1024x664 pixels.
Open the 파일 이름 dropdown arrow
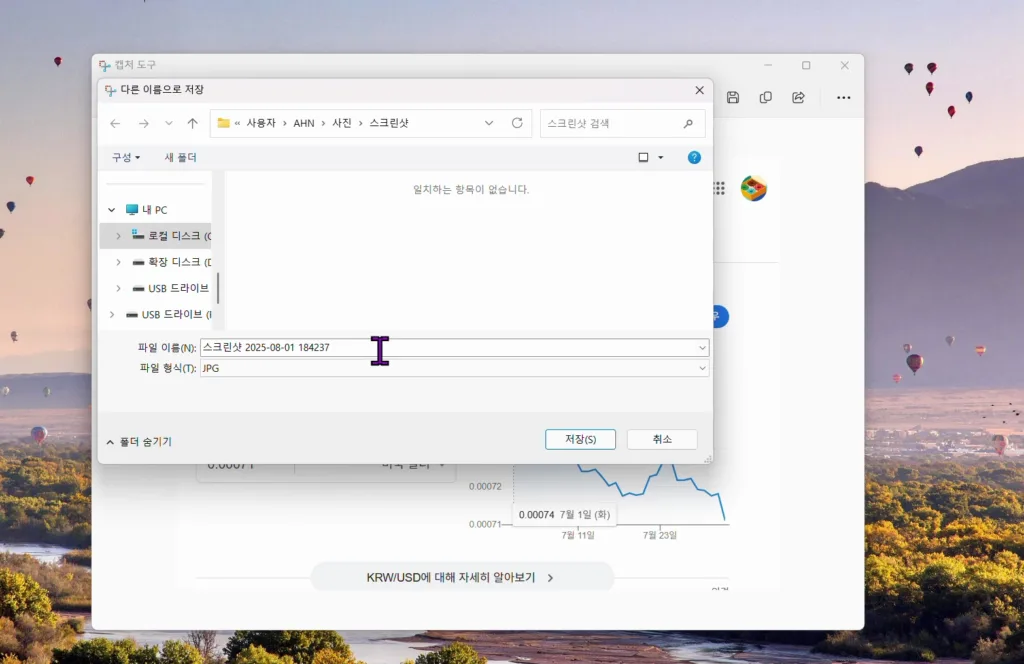(702, 347)
